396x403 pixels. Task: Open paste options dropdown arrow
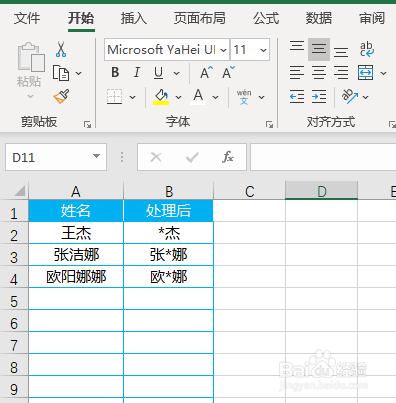pos(30,97)
